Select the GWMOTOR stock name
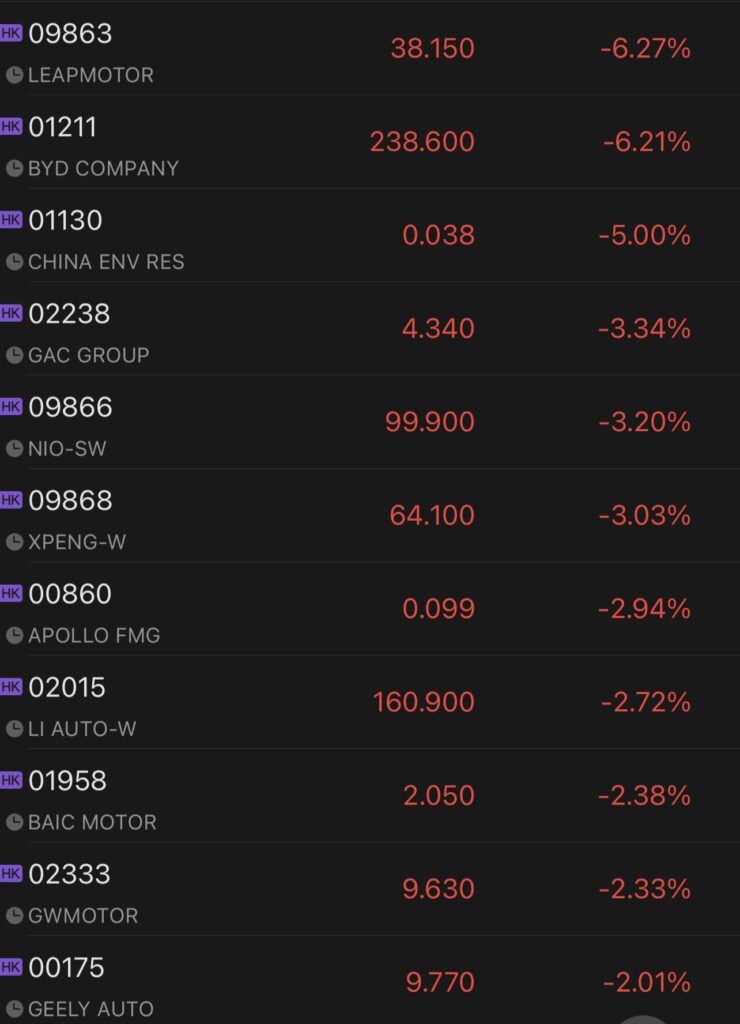 pyautogui.click(x=83, y=916)
